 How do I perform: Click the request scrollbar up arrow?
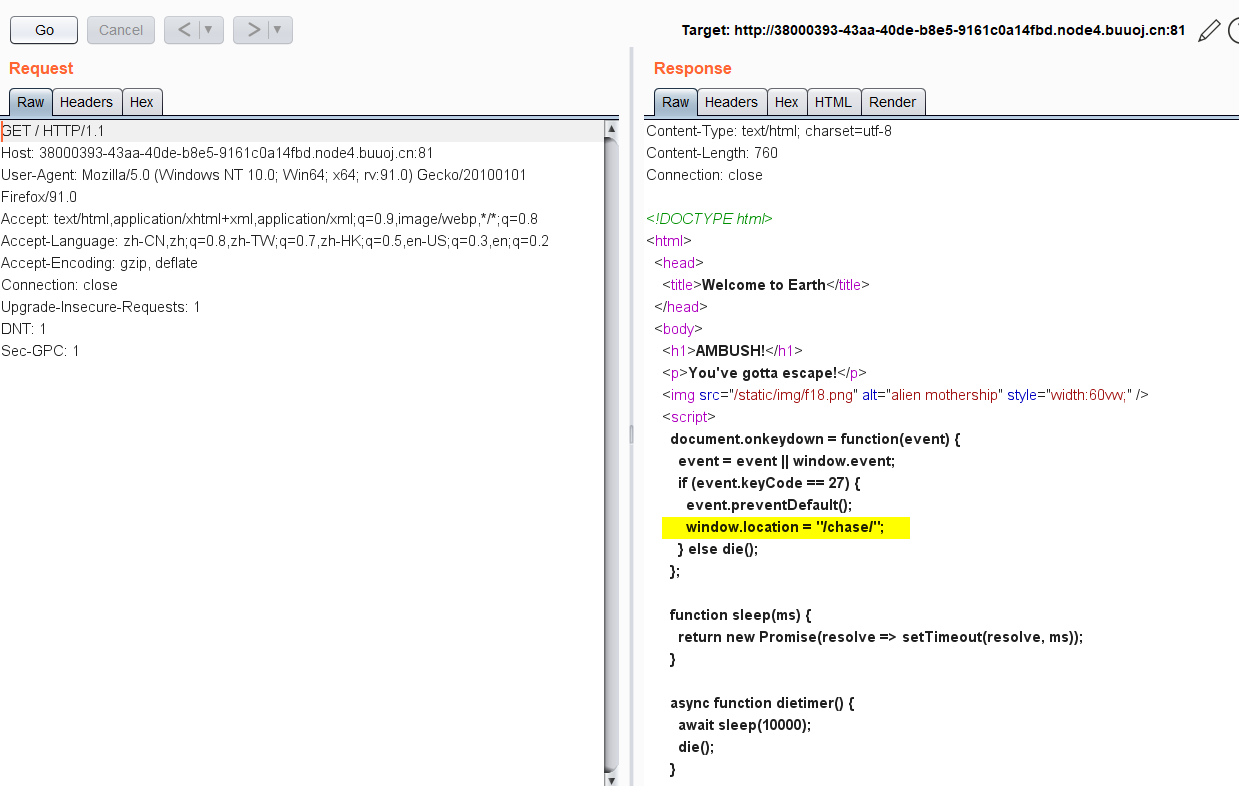(x=611, y=129)
